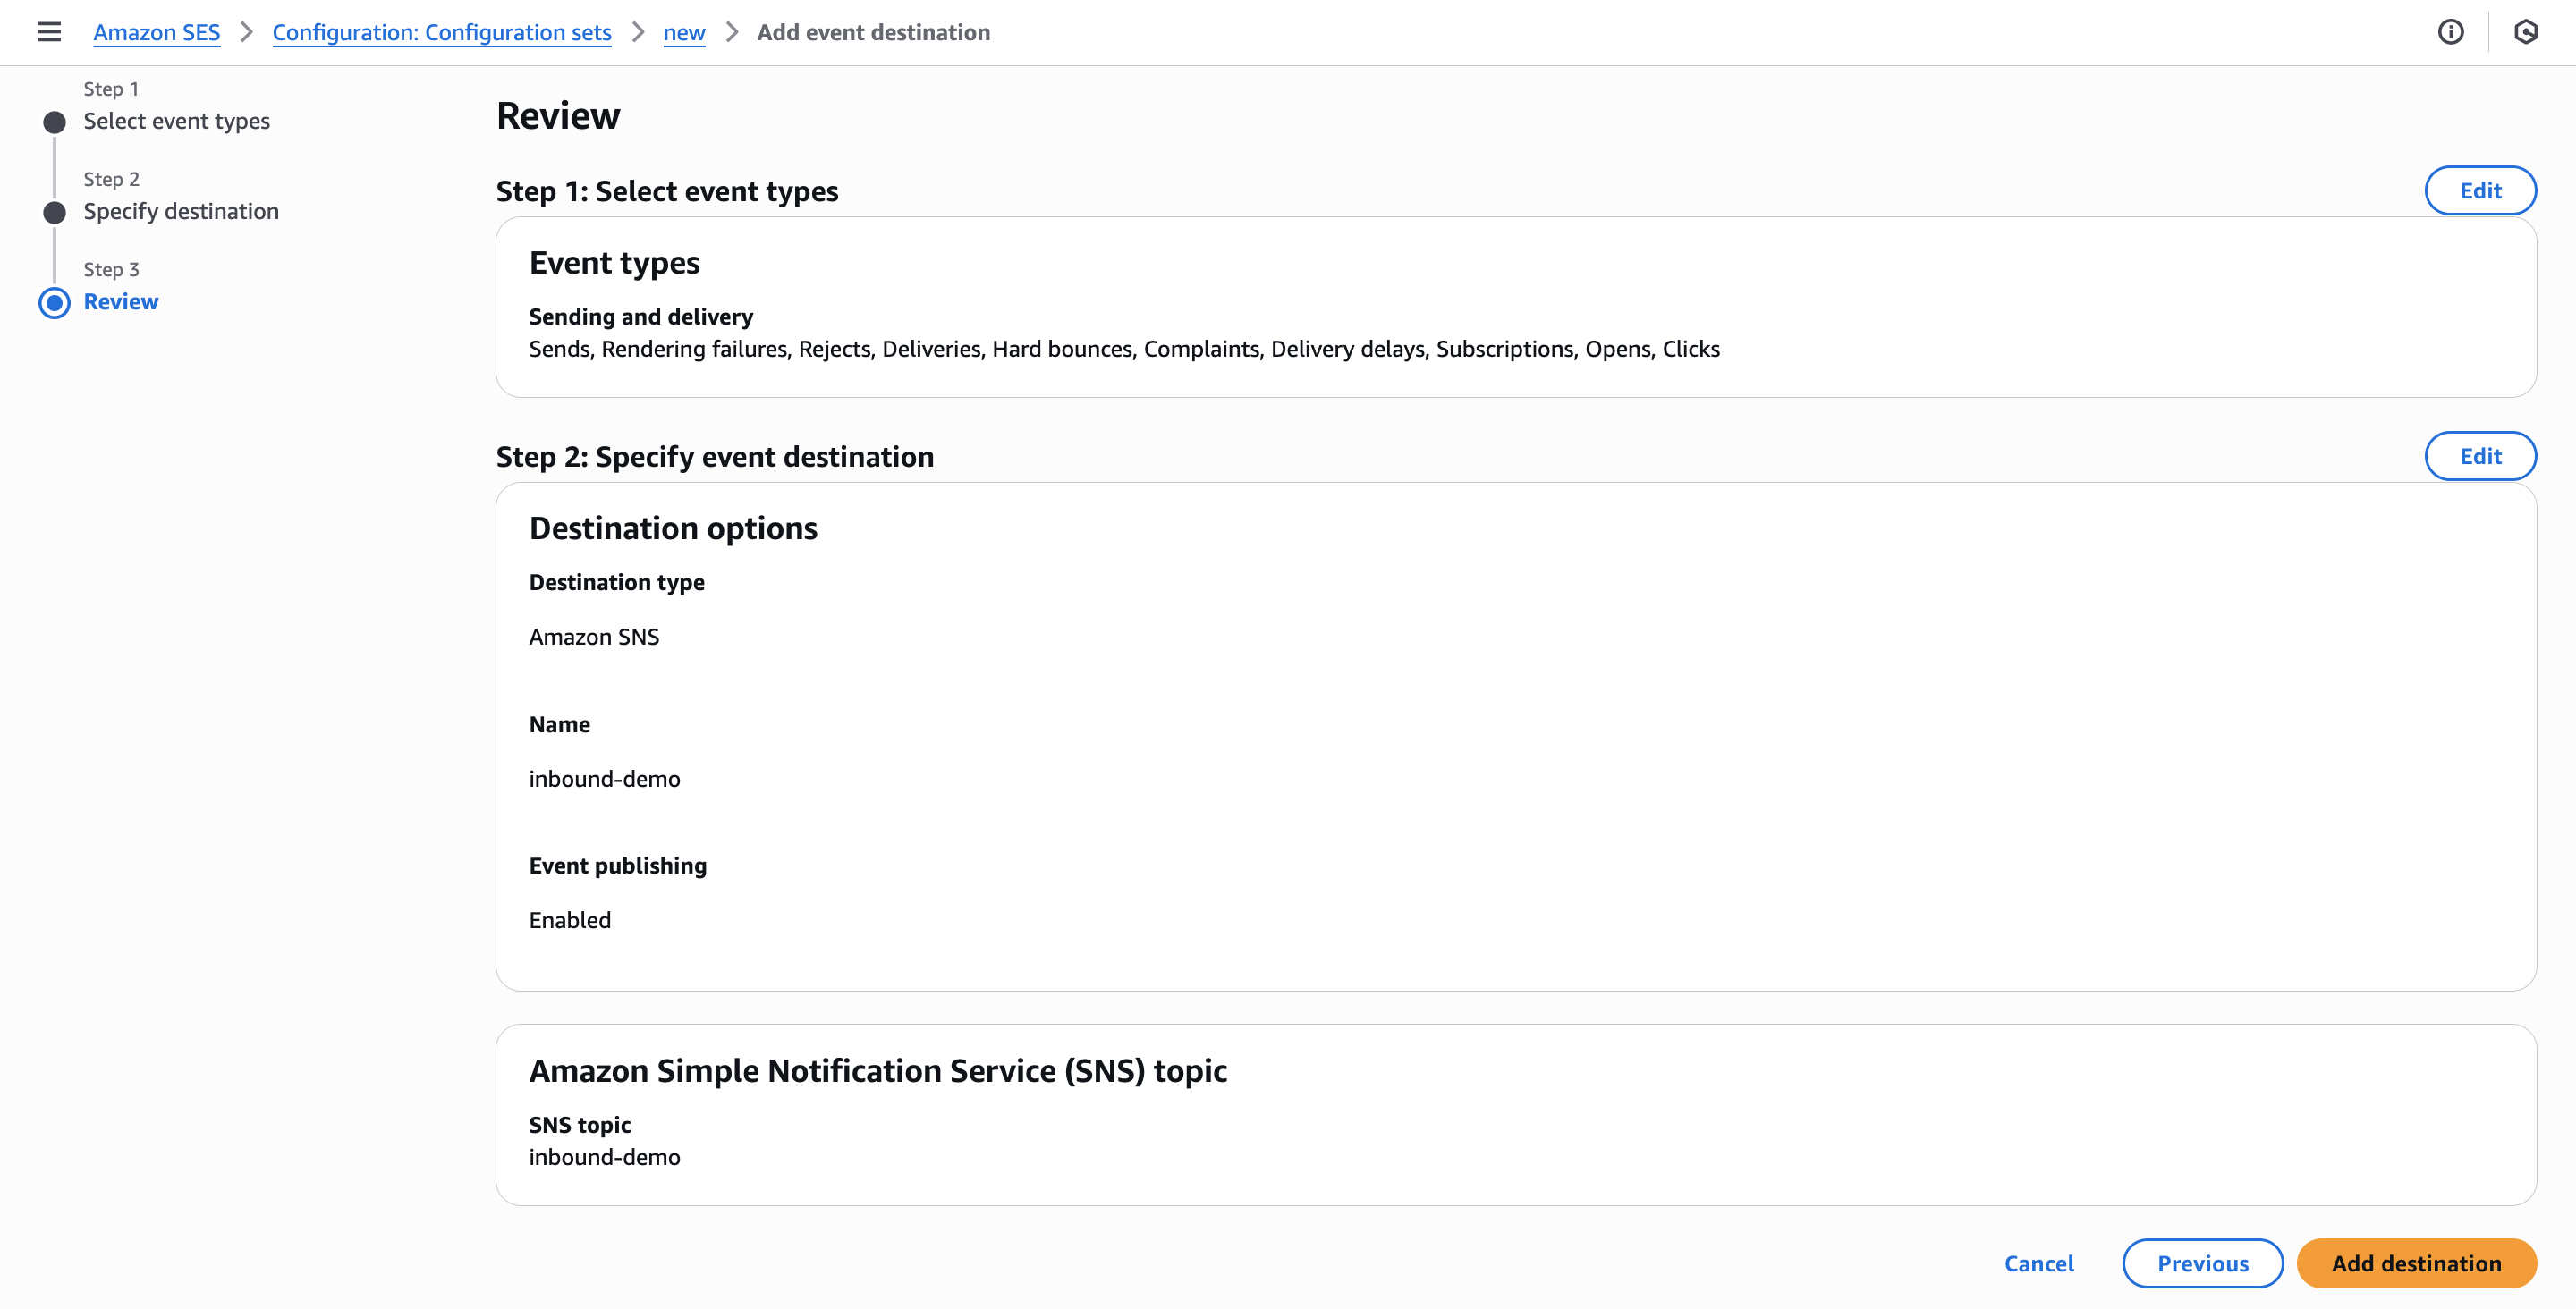Screen dimensions: 2576x1309
Task: Edit Step 1 event types
Action: 2479,191
